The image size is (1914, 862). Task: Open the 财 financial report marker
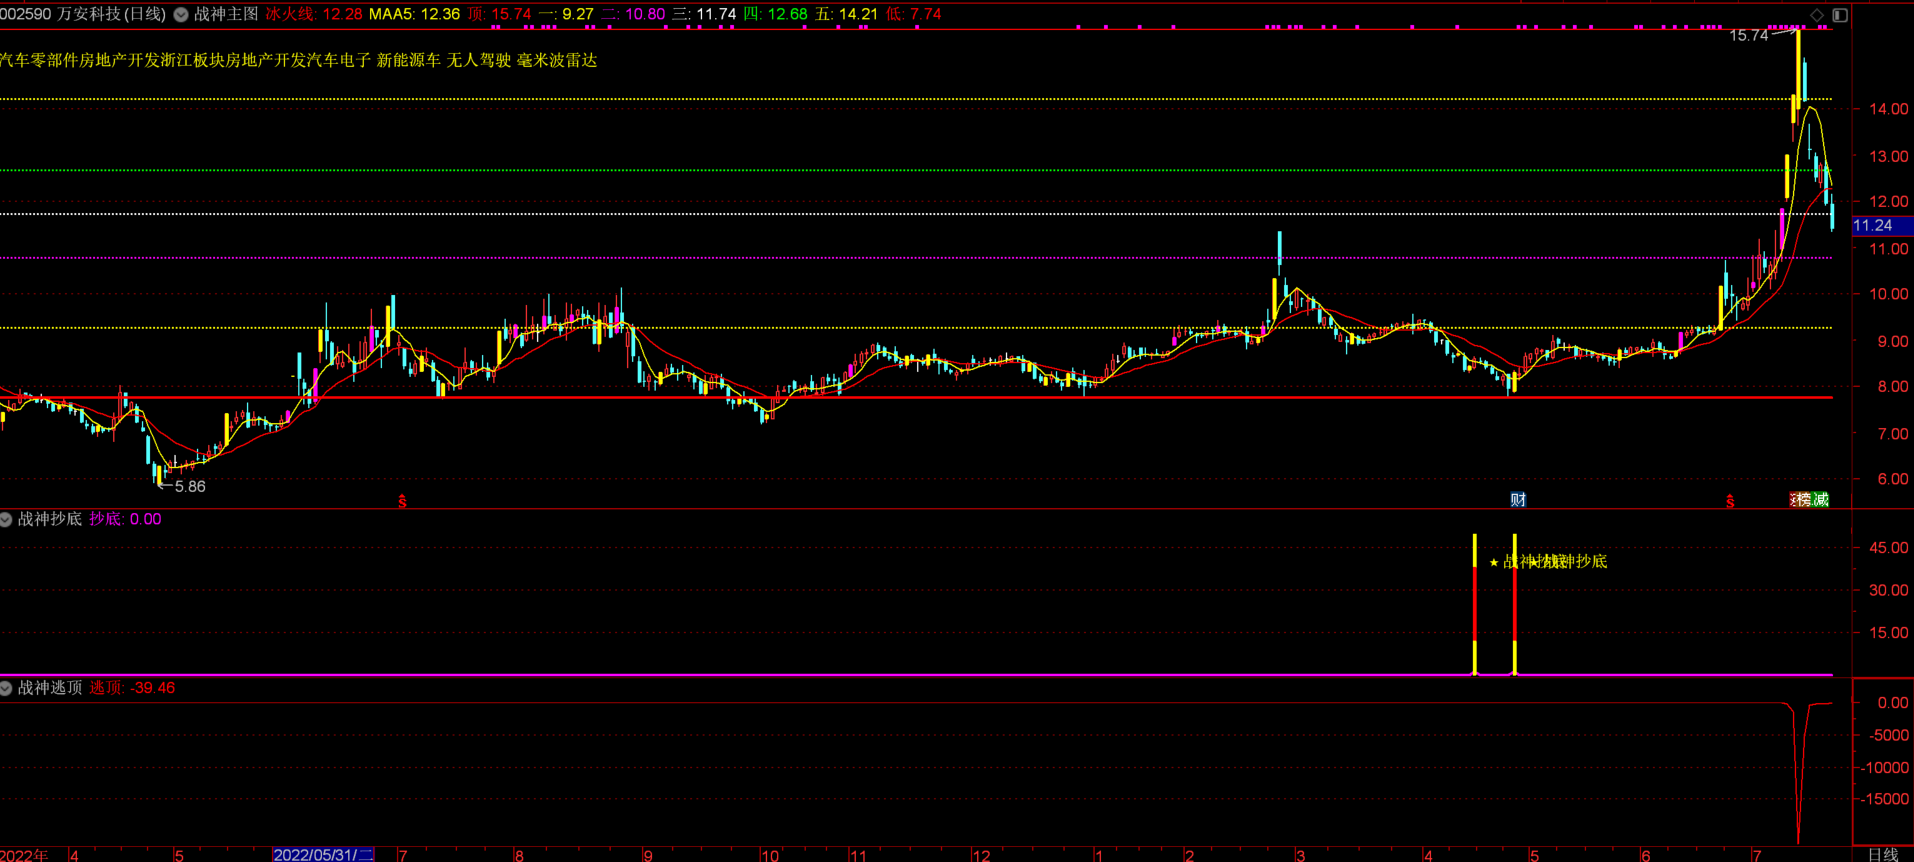point(1518,500)
